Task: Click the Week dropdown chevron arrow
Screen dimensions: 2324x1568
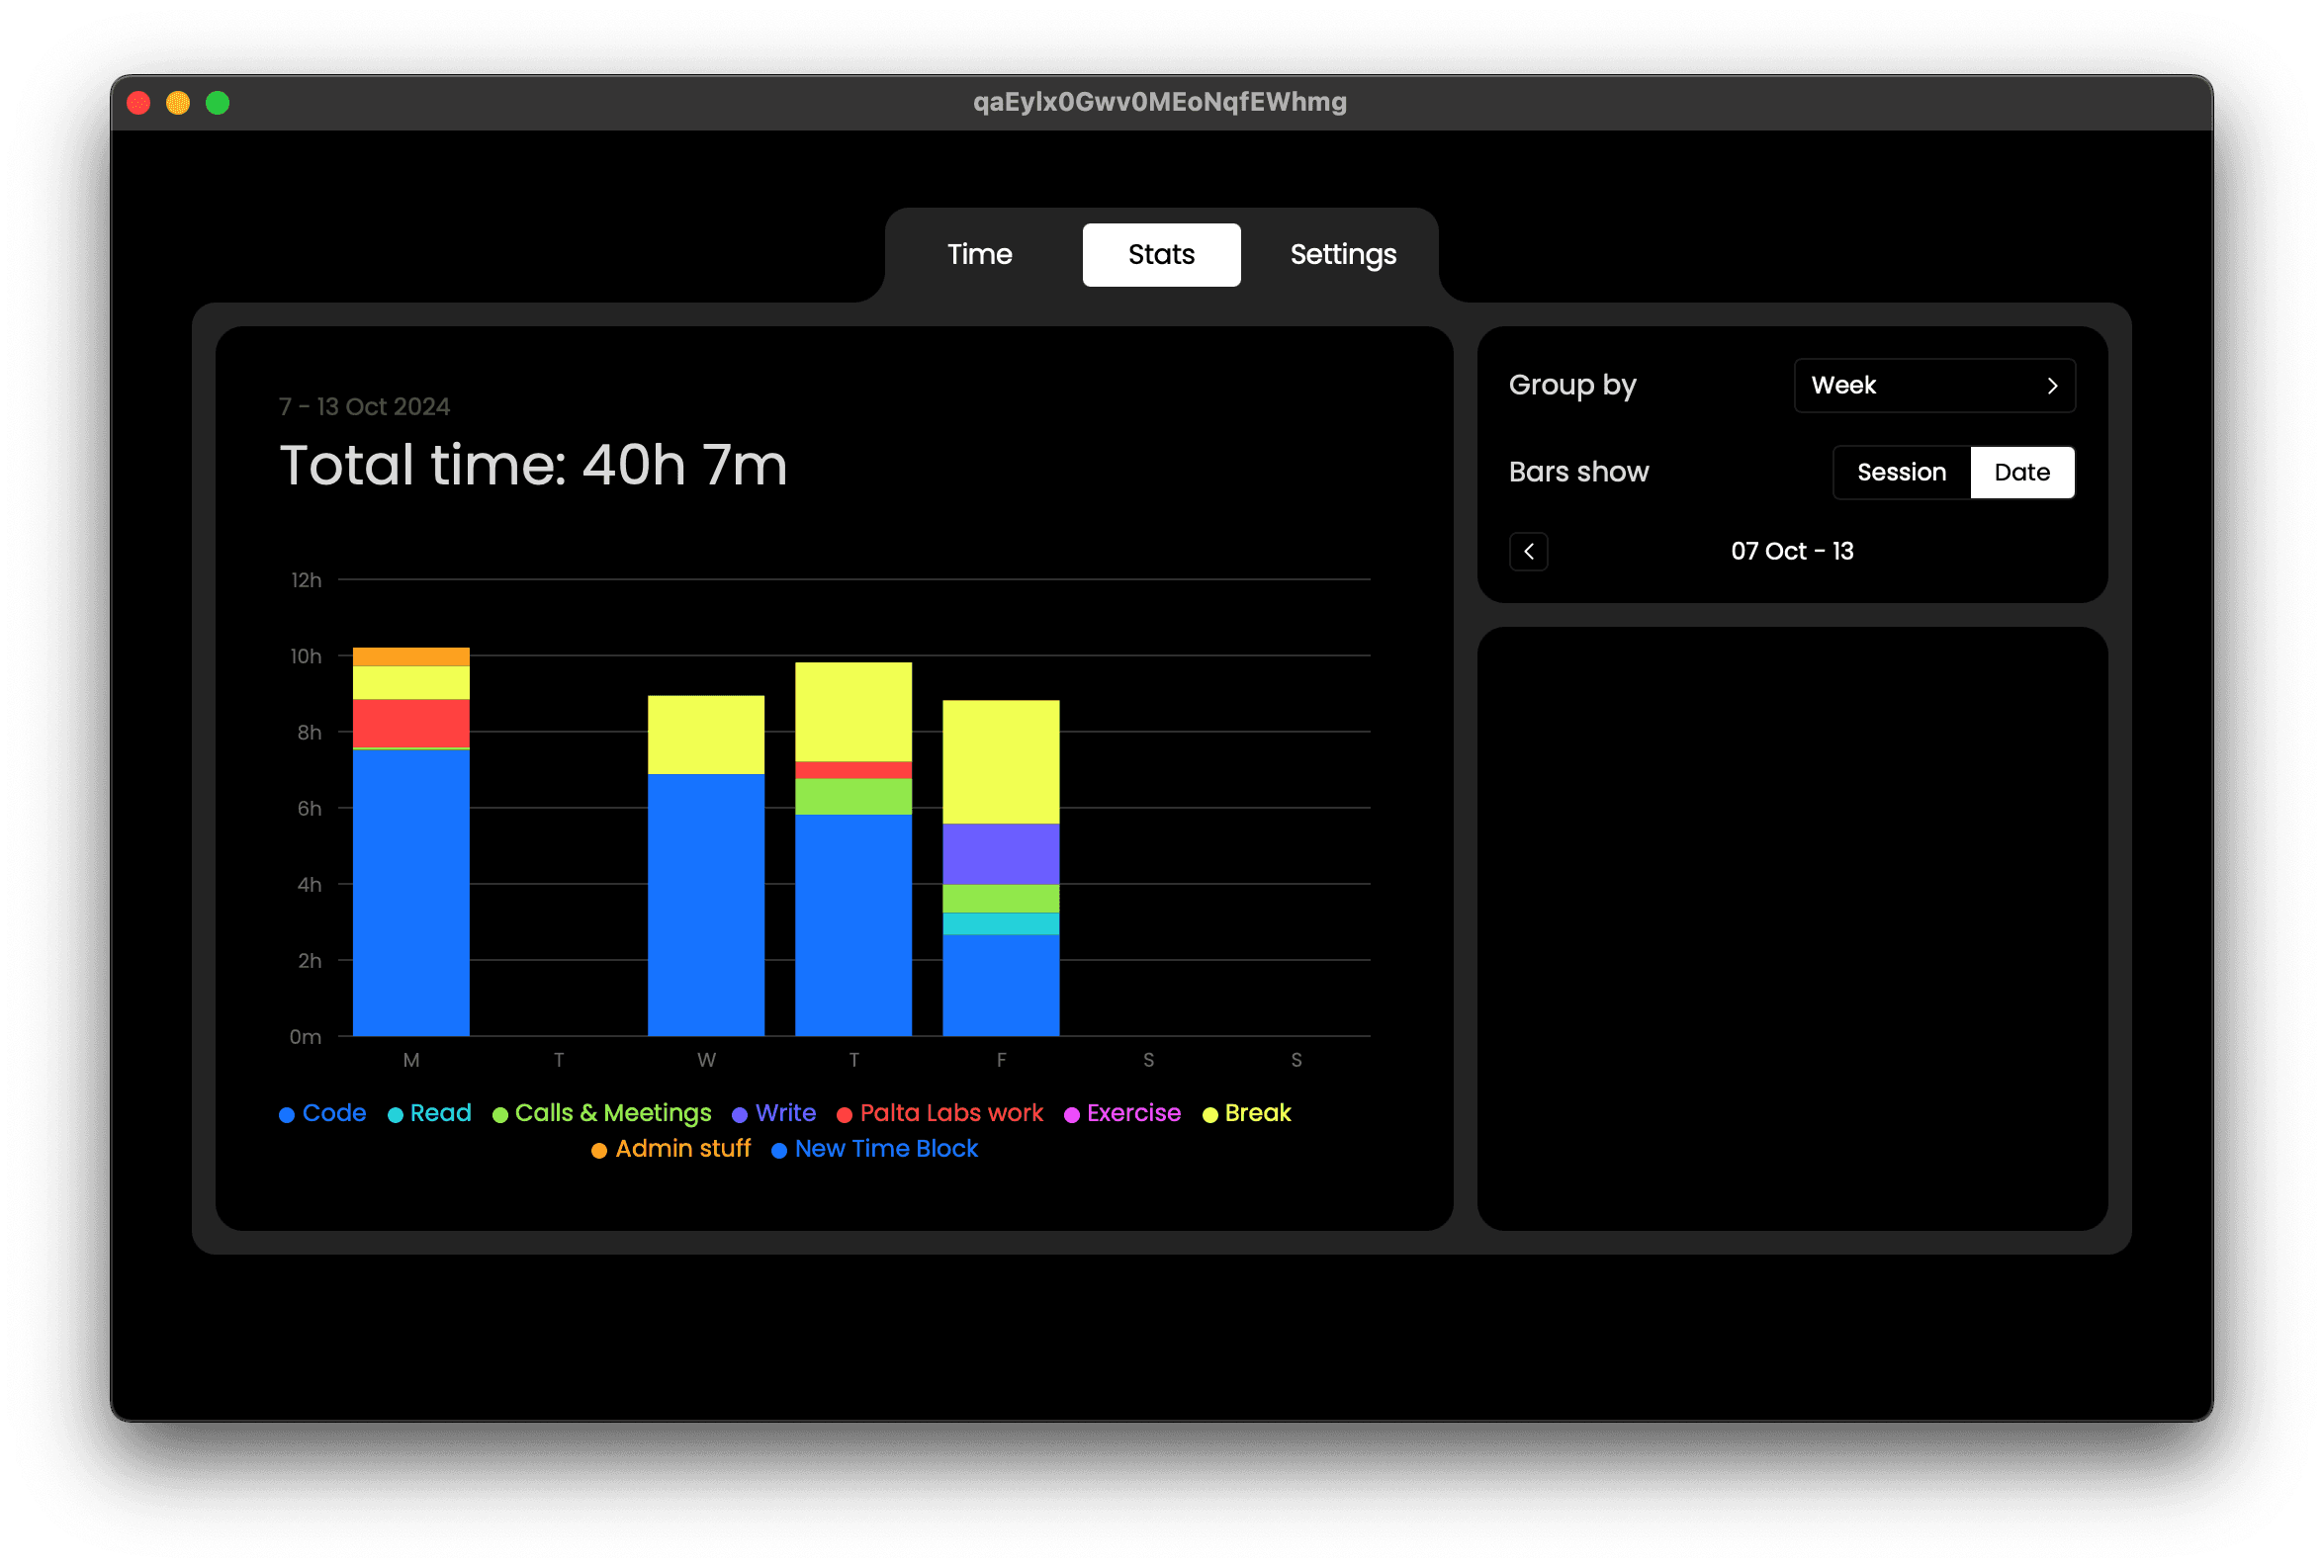Action: point(2052,386)
